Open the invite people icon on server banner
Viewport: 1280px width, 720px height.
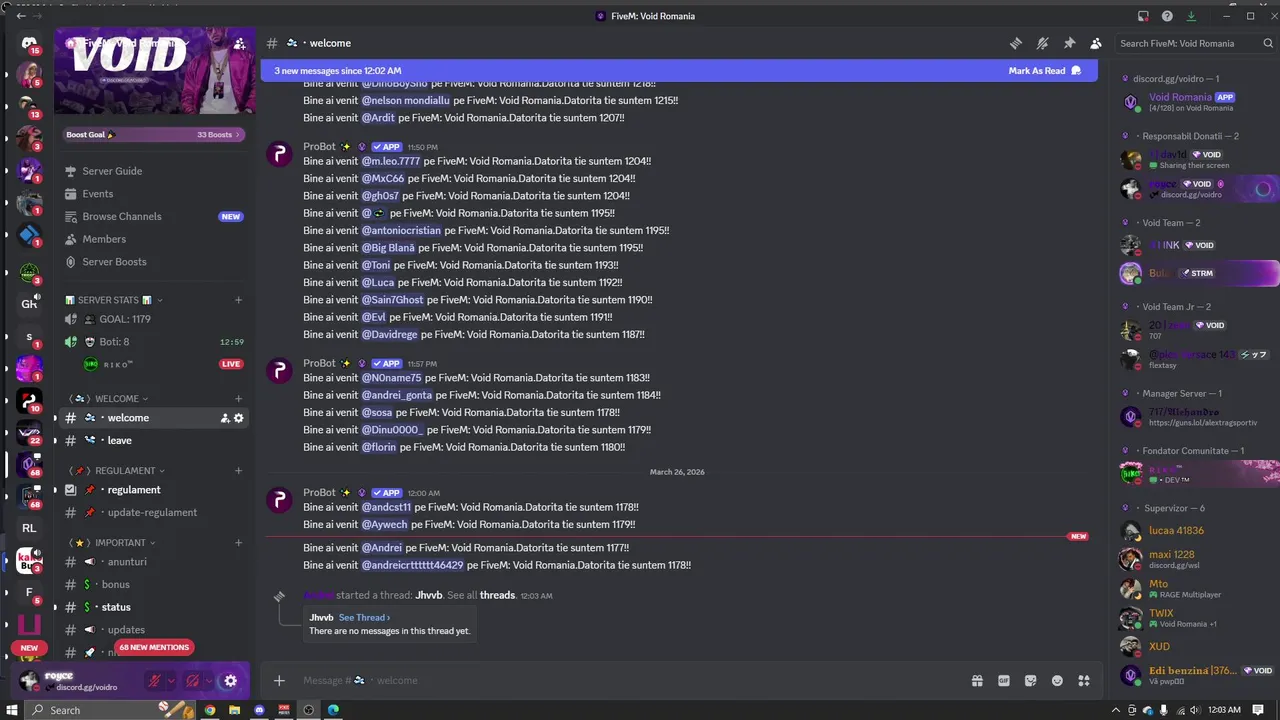240,43
